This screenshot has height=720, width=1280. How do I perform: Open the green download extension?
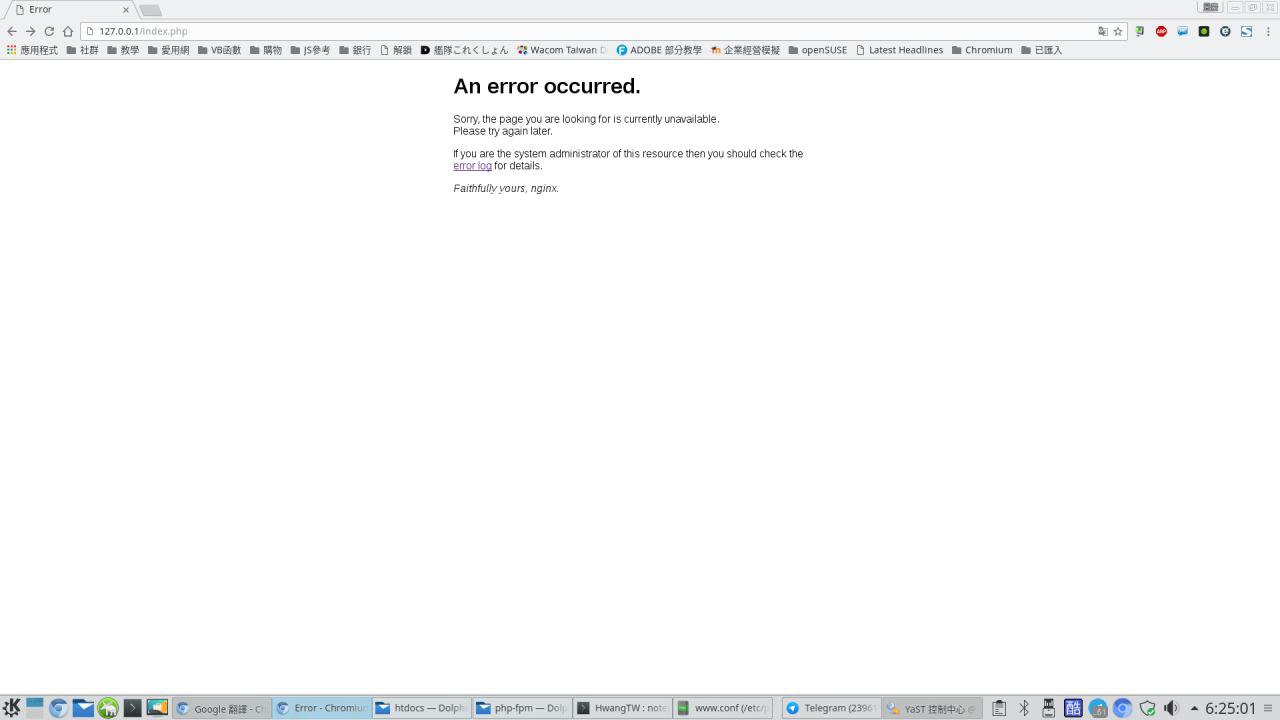[1139, 31]
